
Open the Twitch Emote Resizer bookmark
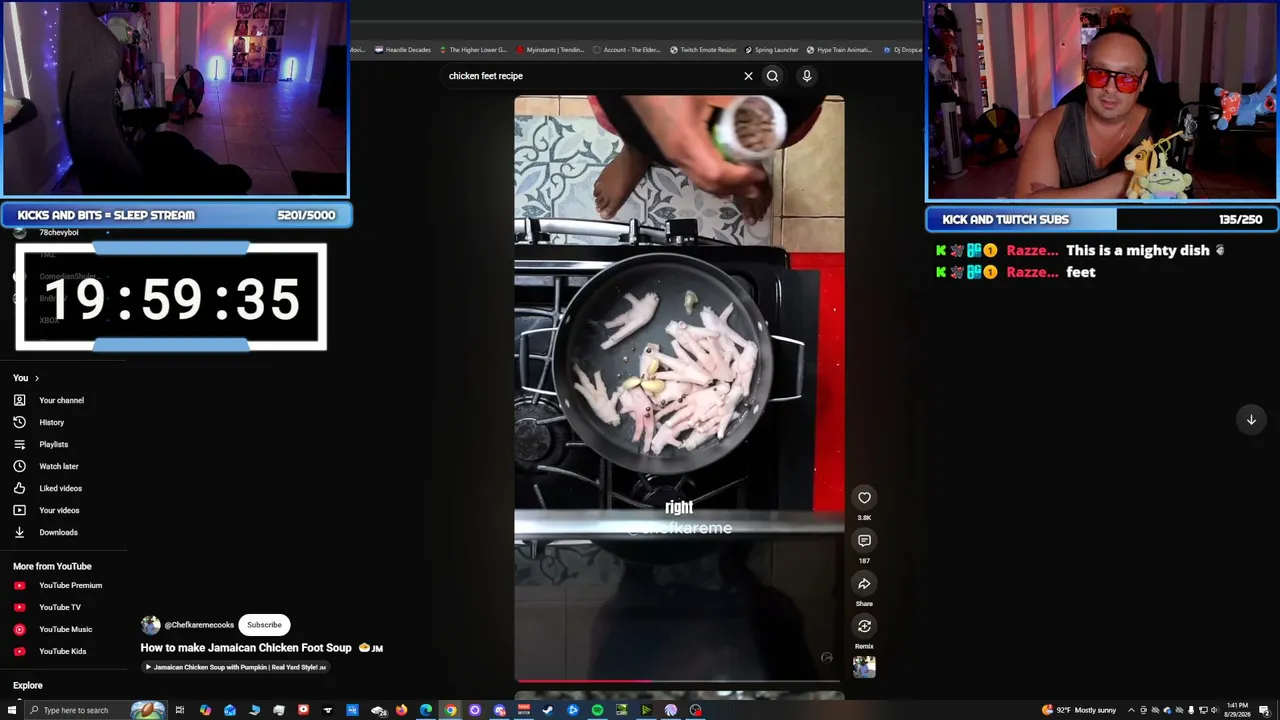703,50
